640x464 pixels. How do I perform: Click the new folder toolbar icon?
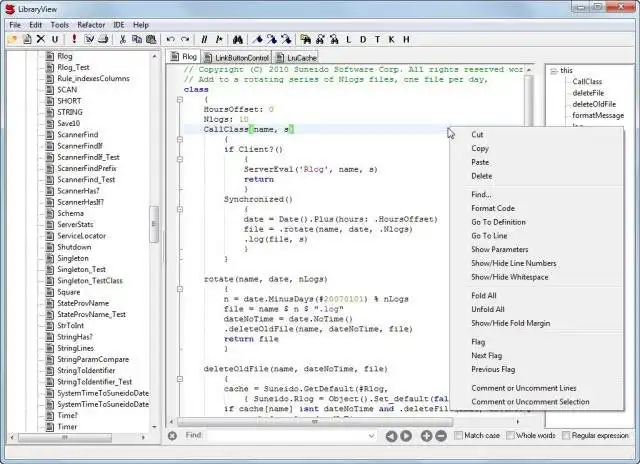click(13, 39)
